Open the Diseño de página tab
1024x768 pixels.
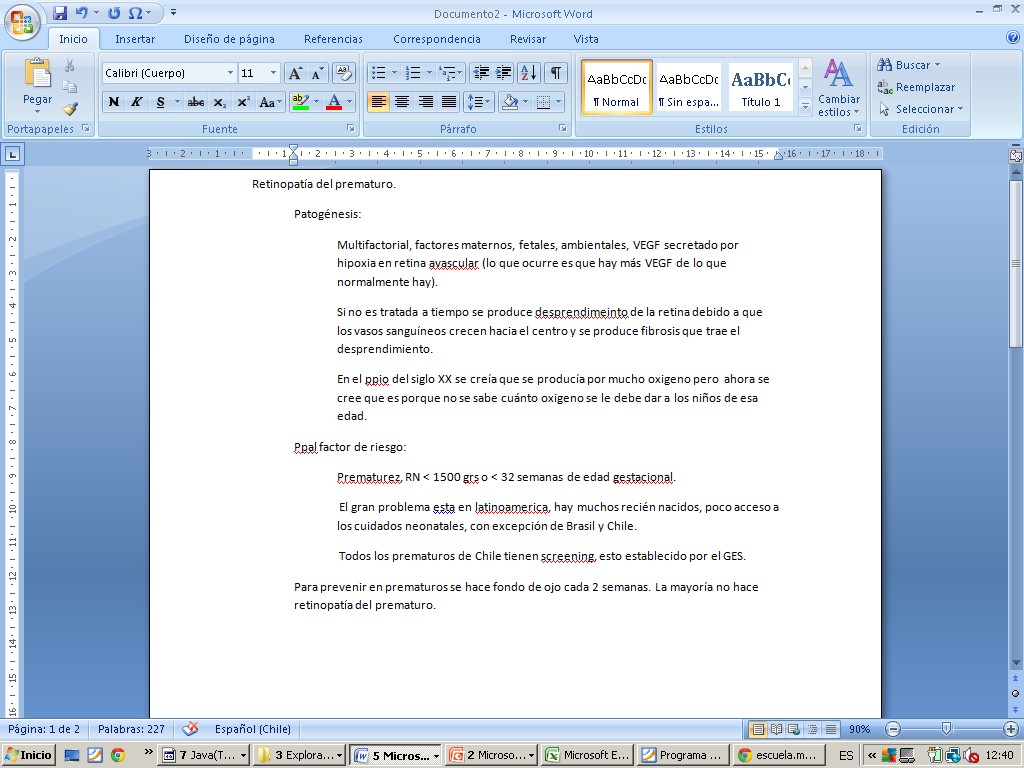point(229,39)
